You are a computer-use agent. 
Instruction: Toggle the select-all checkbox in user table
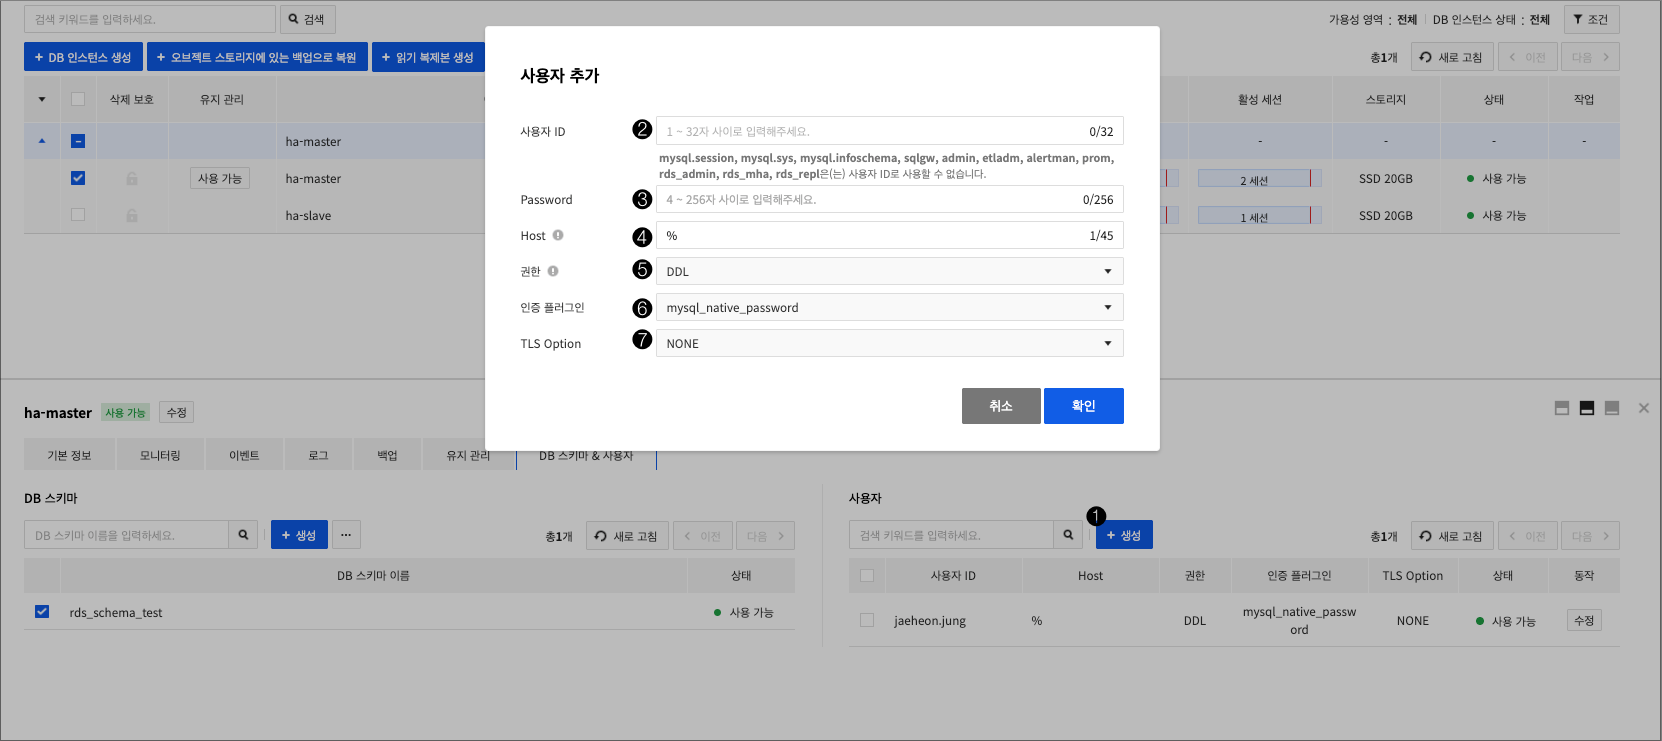tap(867, 575)
